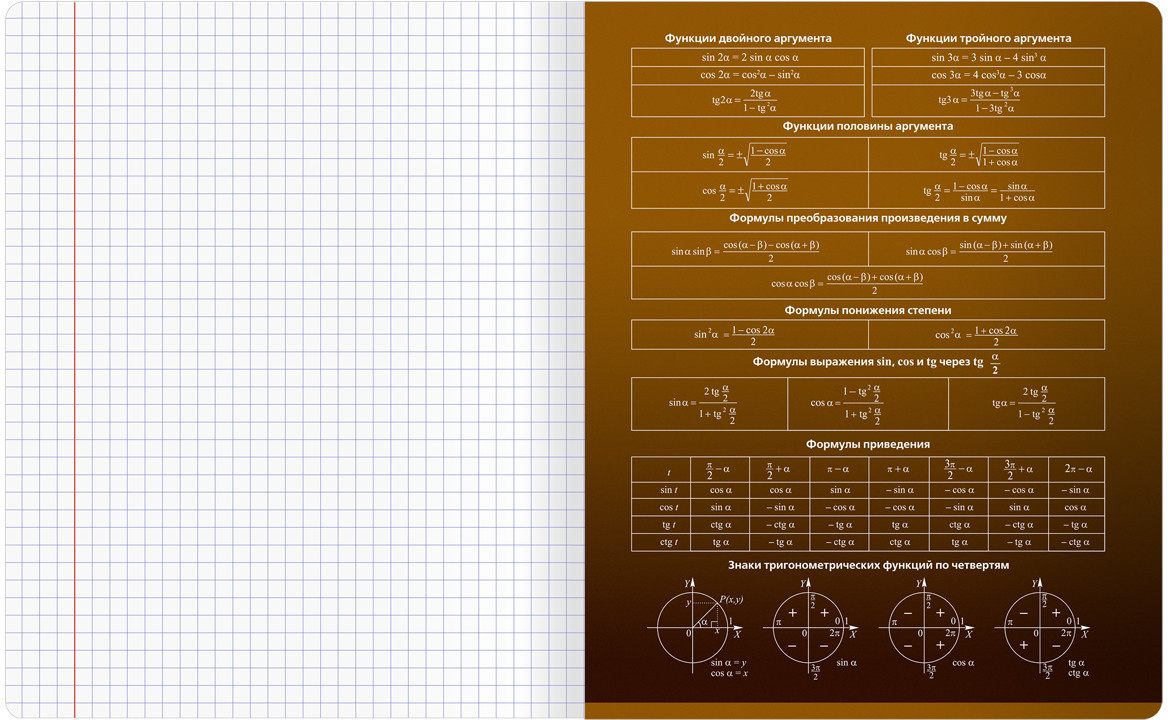This screenshot has height=720, width=1168.
Task: Click the 'ctg t' row label
Action: [669, 542]
